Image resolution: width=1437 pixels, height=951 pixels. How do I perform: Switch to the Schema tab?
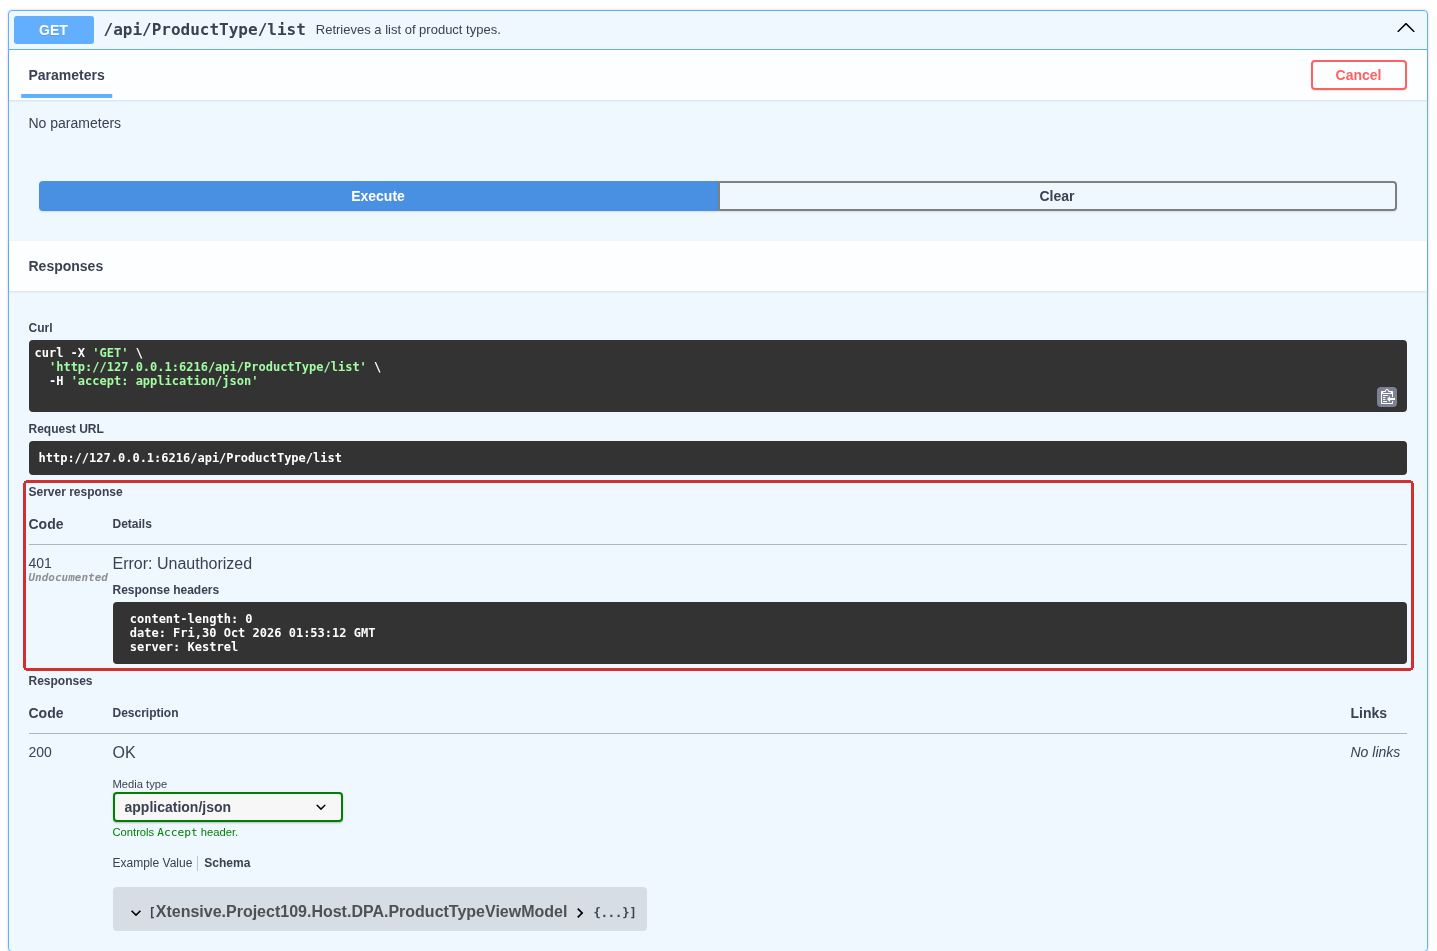coord(227,863)
